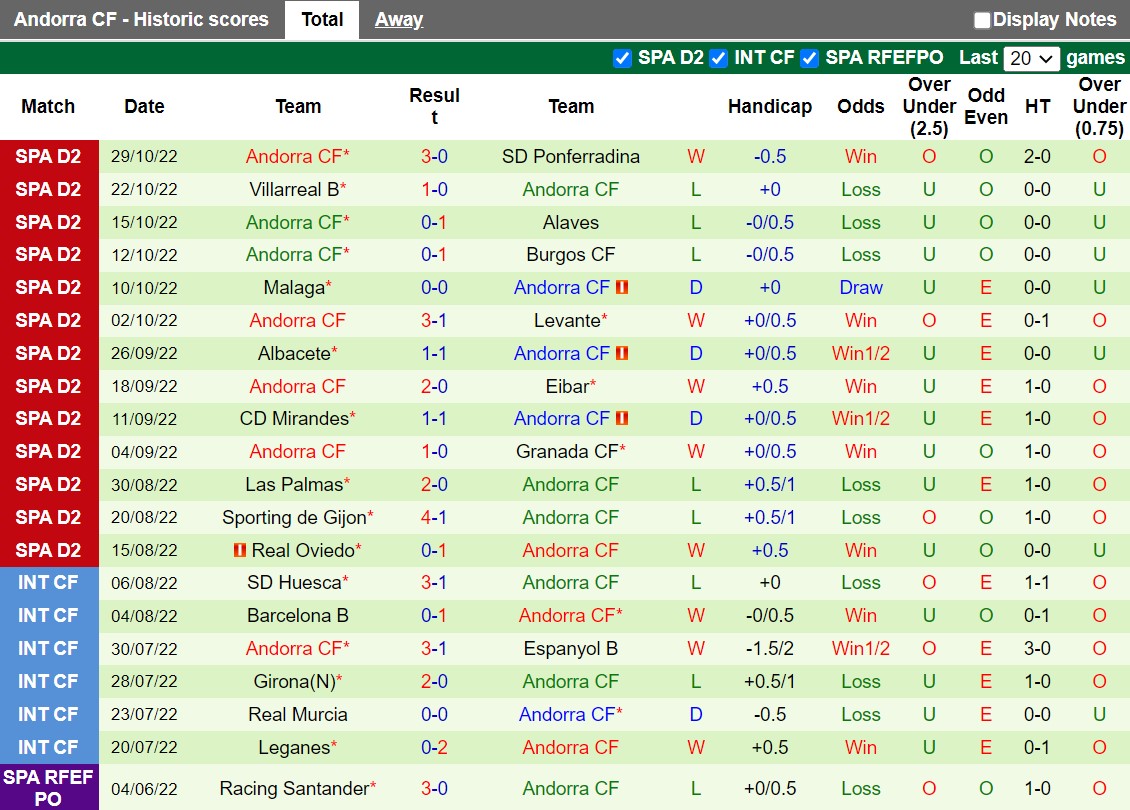Image resolution: width=1130 pixels, height=810 pixels.
Task: Open Real Murcia team link
Action: tap(298, 714)
